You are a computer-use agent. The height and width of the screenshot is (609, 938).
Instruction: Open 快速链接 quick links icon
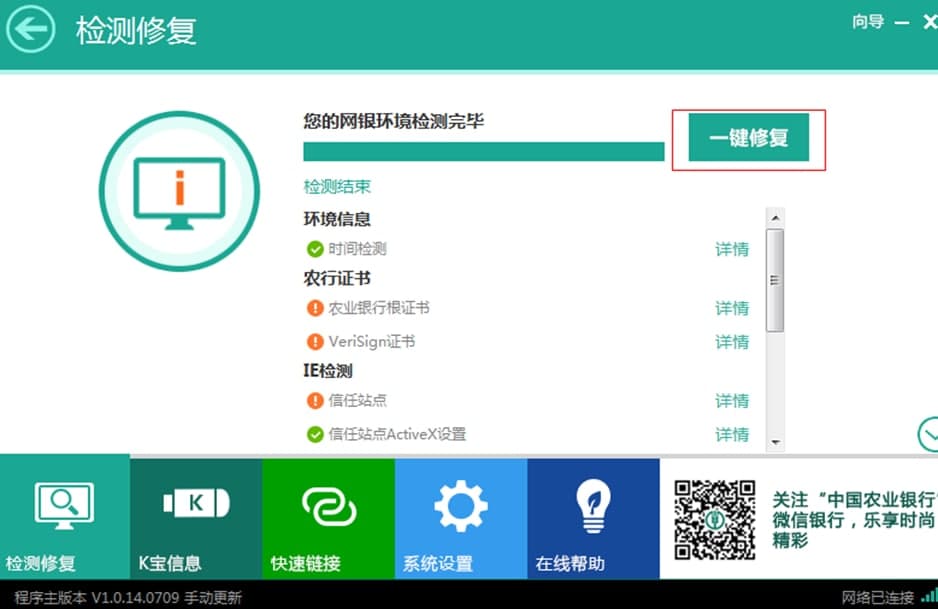pos(328,508)
